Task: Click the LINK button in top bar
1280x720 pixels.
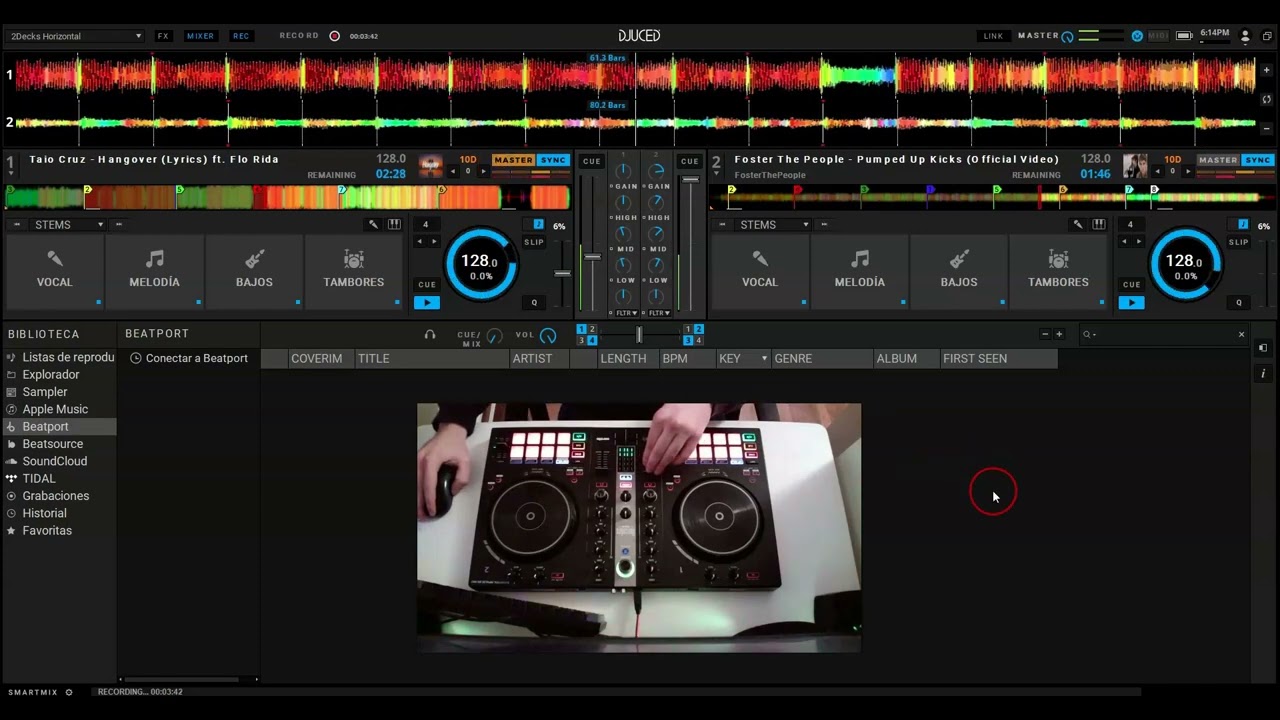Action: click(x=993, y=36)
